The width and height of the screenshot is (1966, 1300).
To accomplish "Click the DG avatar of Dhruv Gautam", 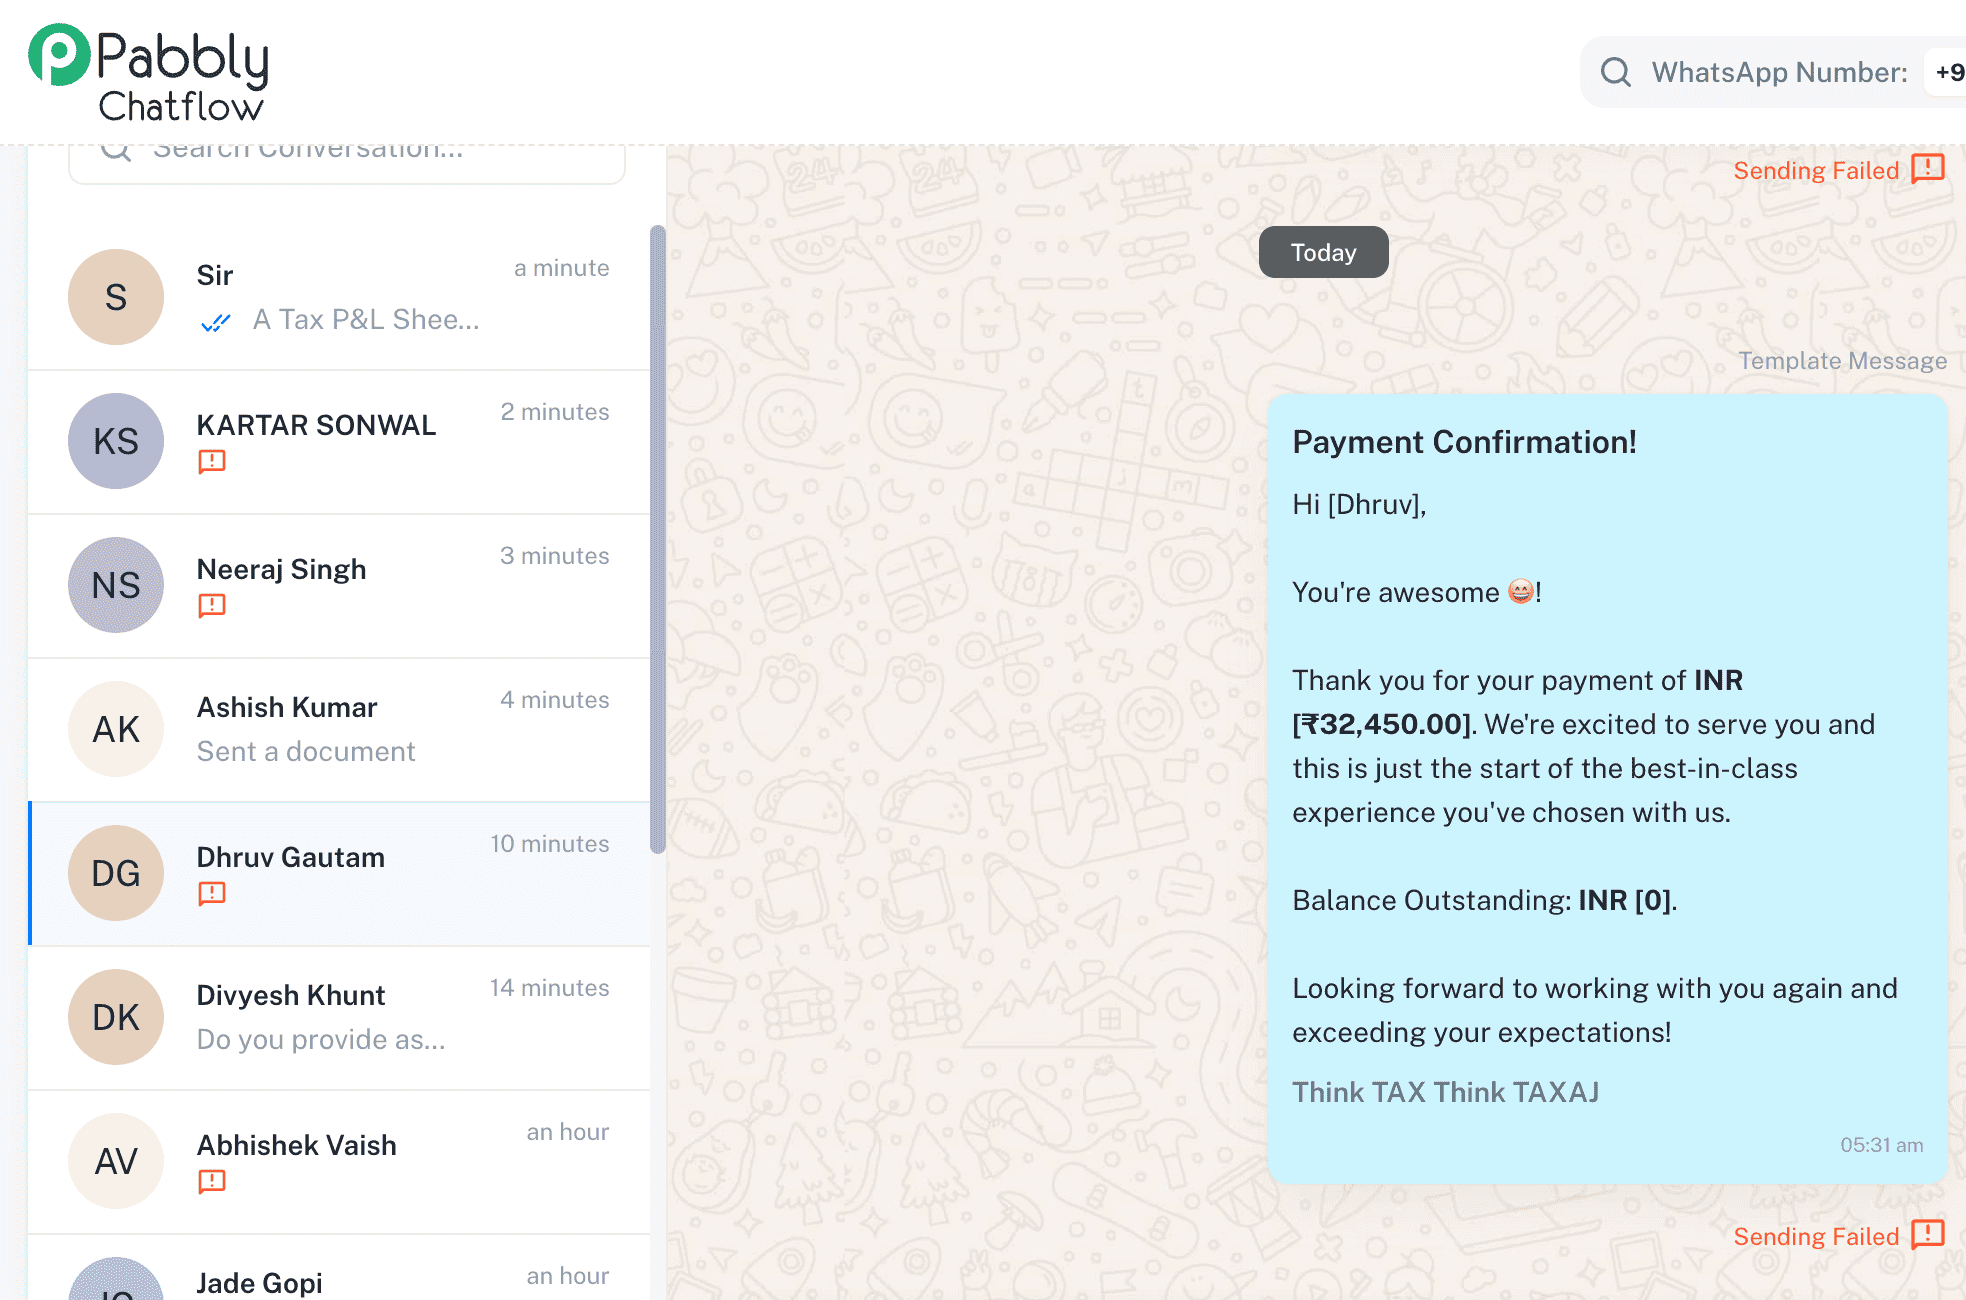I will (116, 873).
